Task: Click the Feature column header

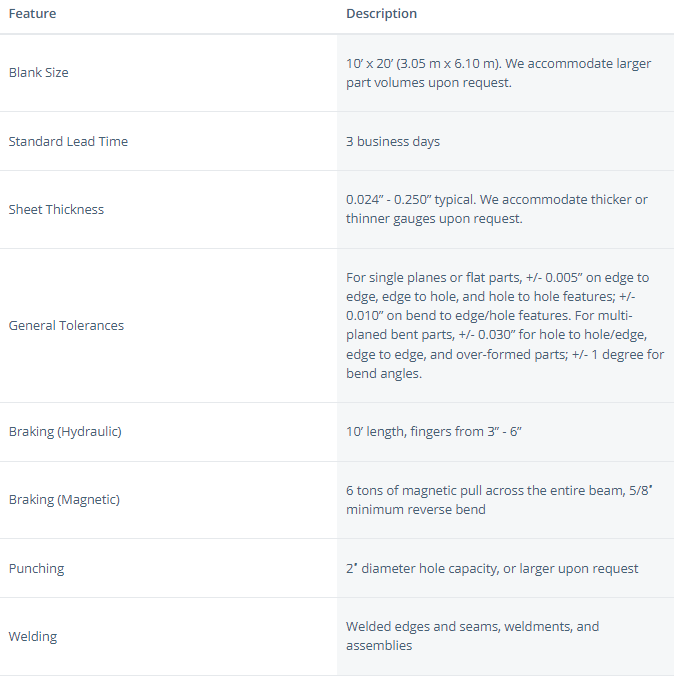Action: [32, 14]
